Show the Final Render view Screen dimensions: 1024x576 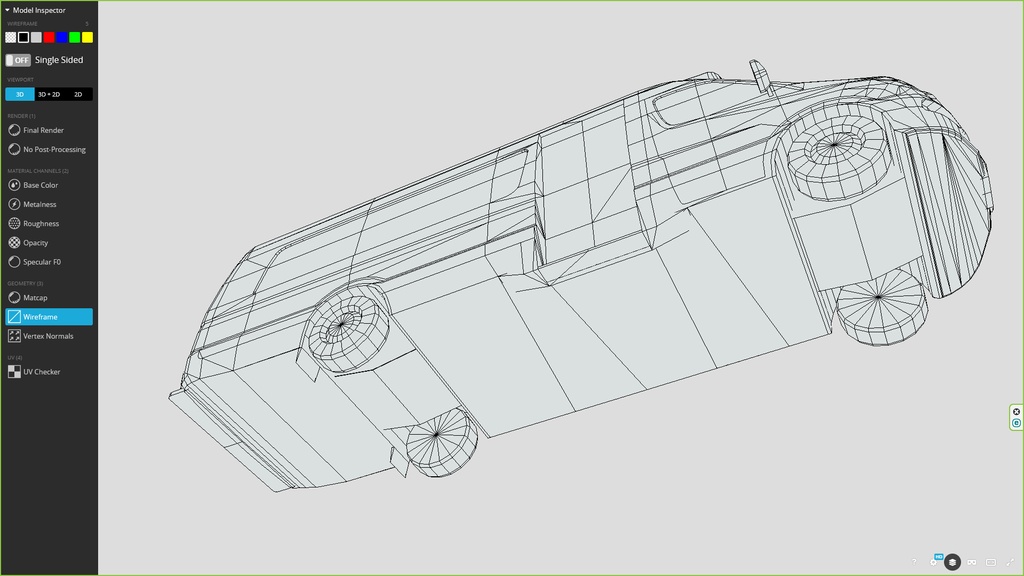[x=43, y=130]
